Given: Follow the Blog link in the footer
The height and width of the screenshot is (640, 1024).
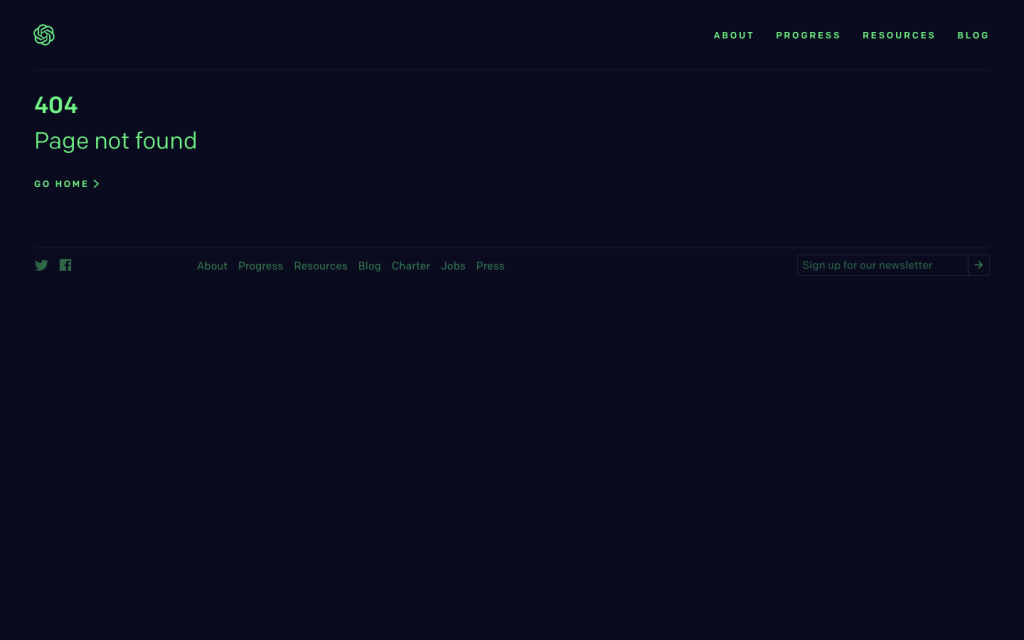Looking at the screenshot, I should [x=369, y=266].
